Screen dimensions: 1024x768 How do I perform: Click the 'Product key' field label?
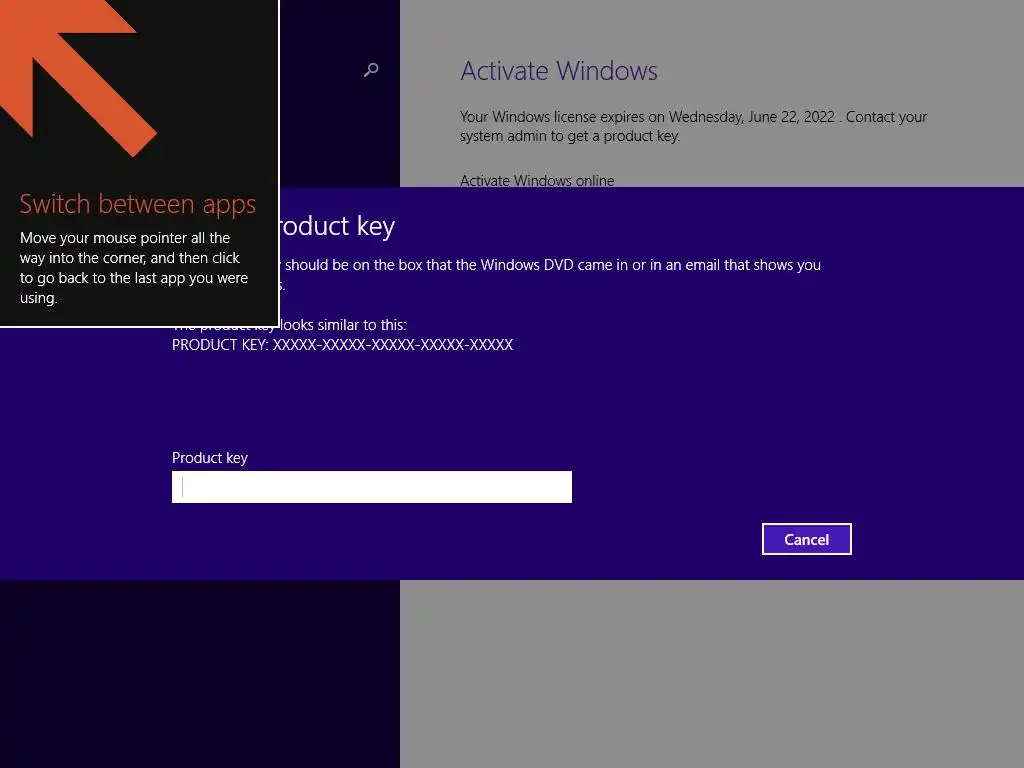[x=210, y=458]
